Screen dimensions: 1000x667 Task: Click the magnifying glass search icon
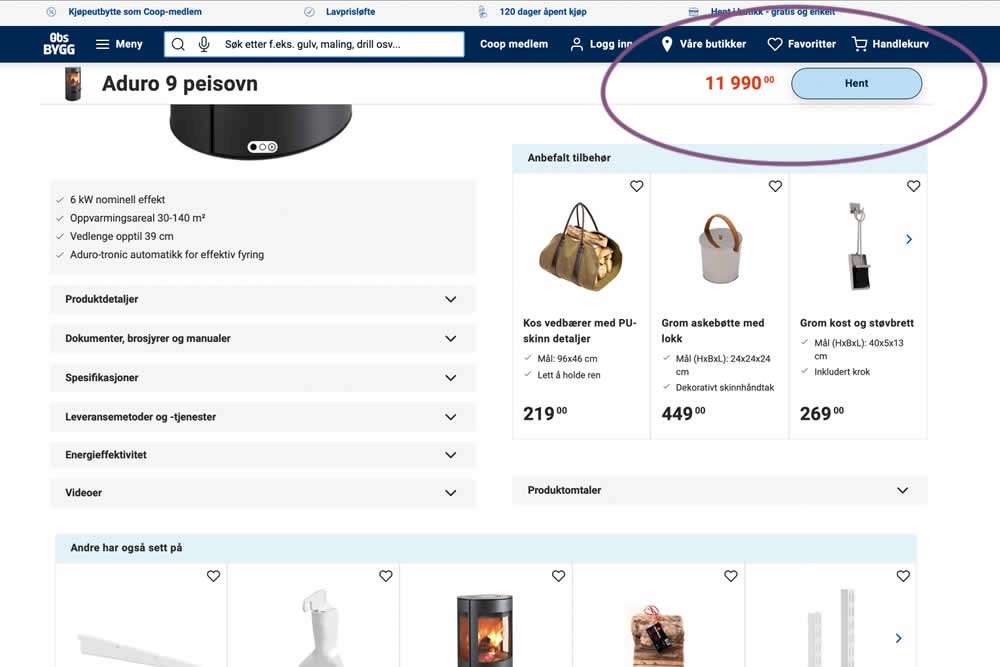coord(179,44)
